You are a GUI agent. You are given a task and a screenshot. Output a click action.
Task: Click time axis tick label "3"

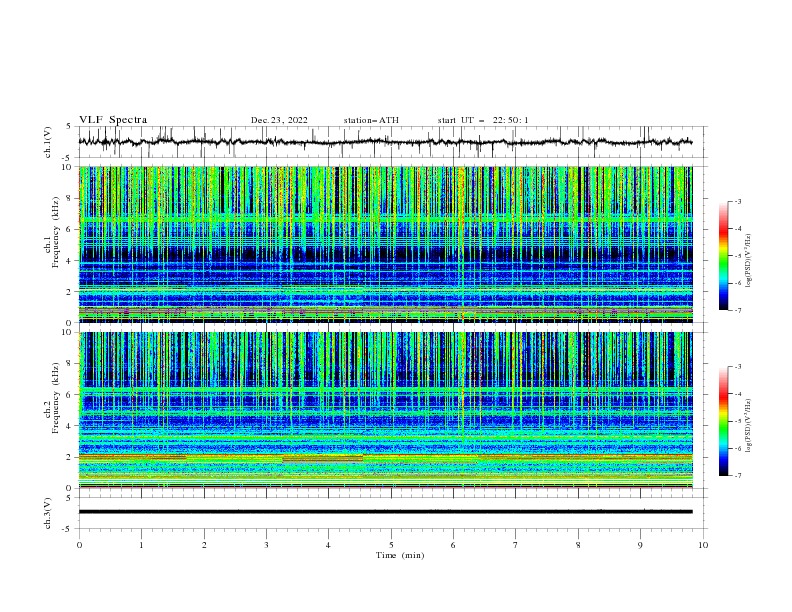point(266,545)
